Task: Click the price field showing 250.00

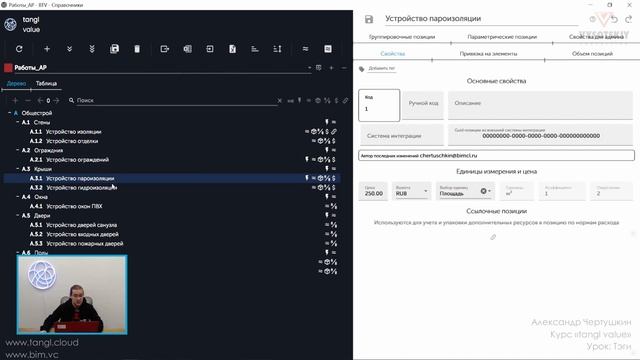Action: (373, 191)
